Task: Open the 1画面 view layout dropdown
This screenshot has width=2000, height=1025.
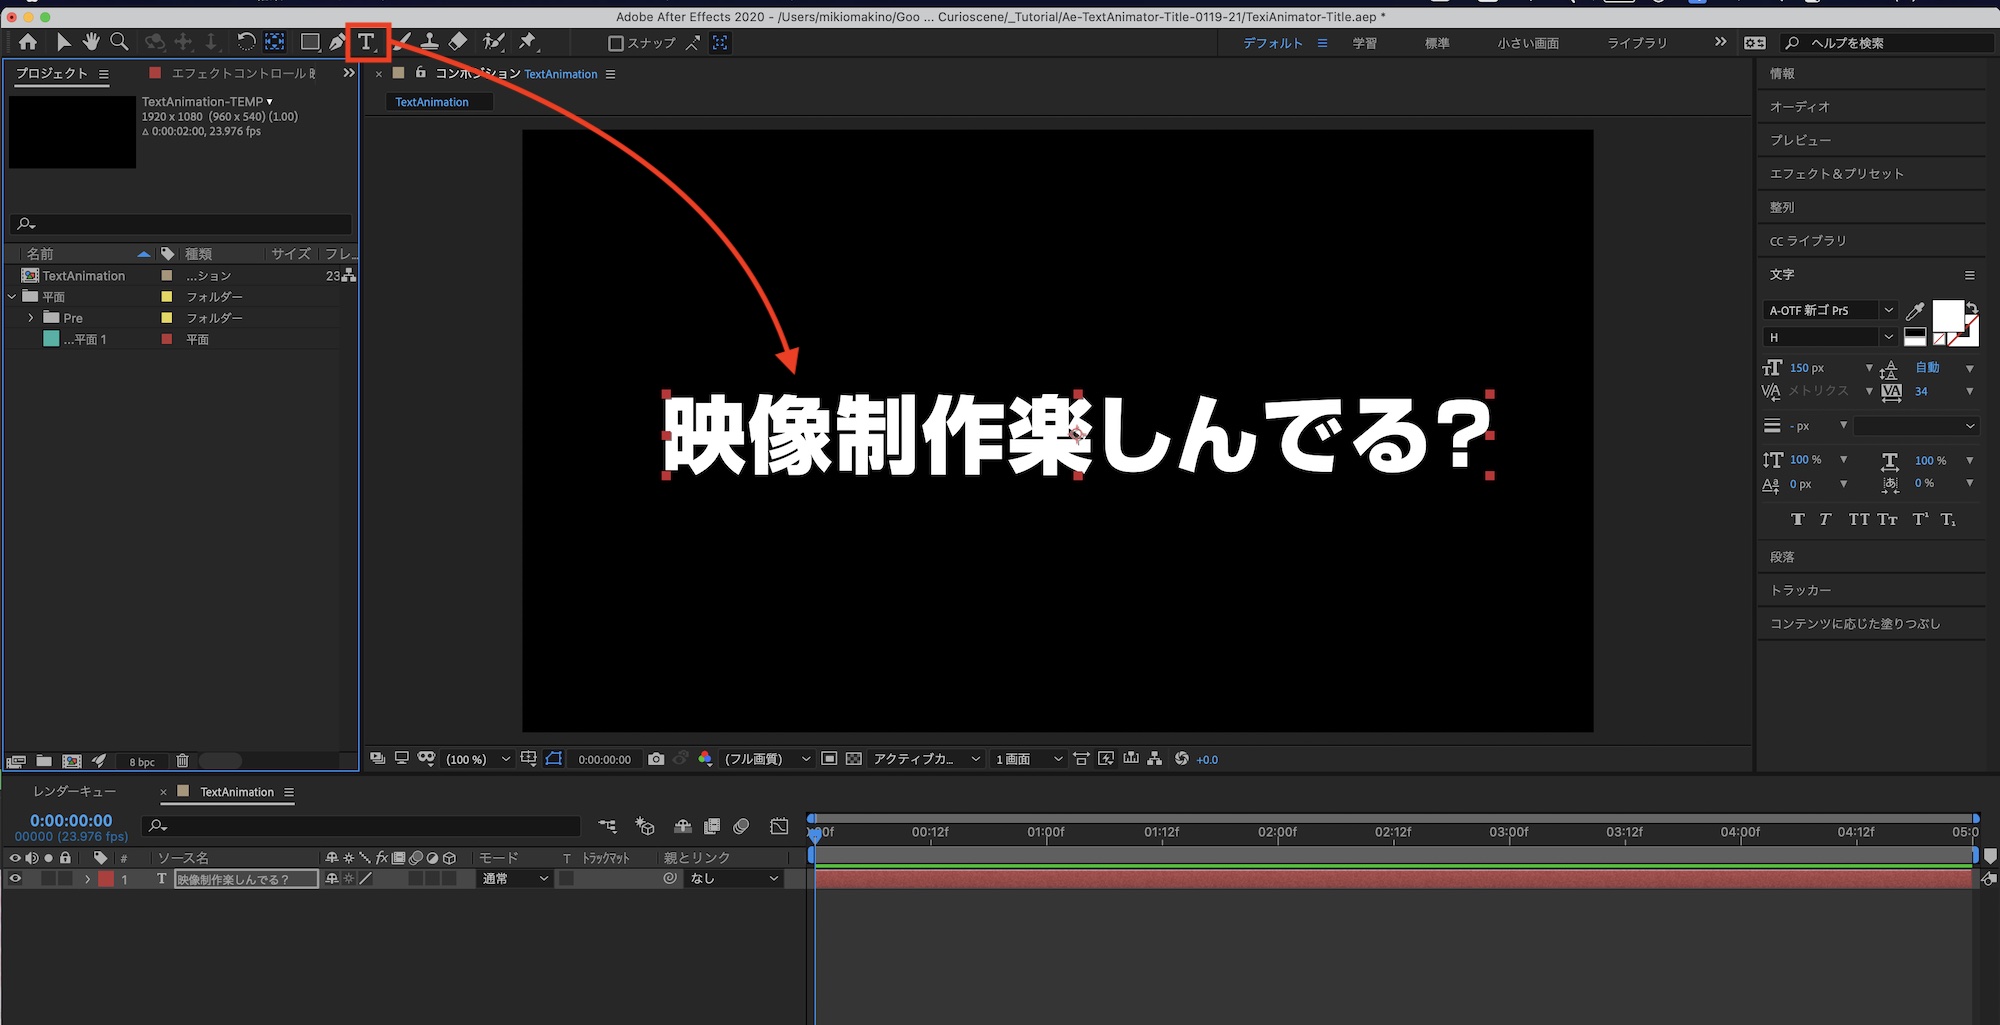Action: coord(1028,759)
